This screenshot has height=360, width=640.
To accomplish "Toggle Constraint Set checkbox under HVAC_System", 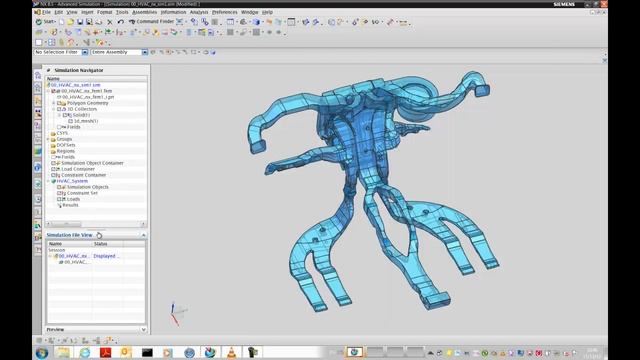I will [59, 193].
